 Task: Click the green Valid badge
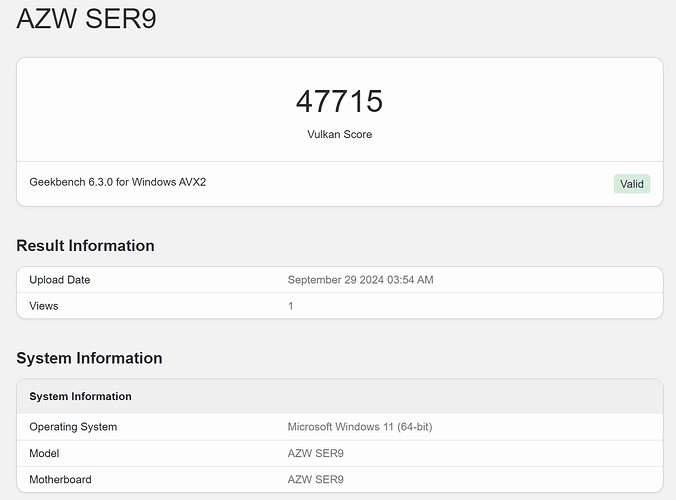point(631,184)
